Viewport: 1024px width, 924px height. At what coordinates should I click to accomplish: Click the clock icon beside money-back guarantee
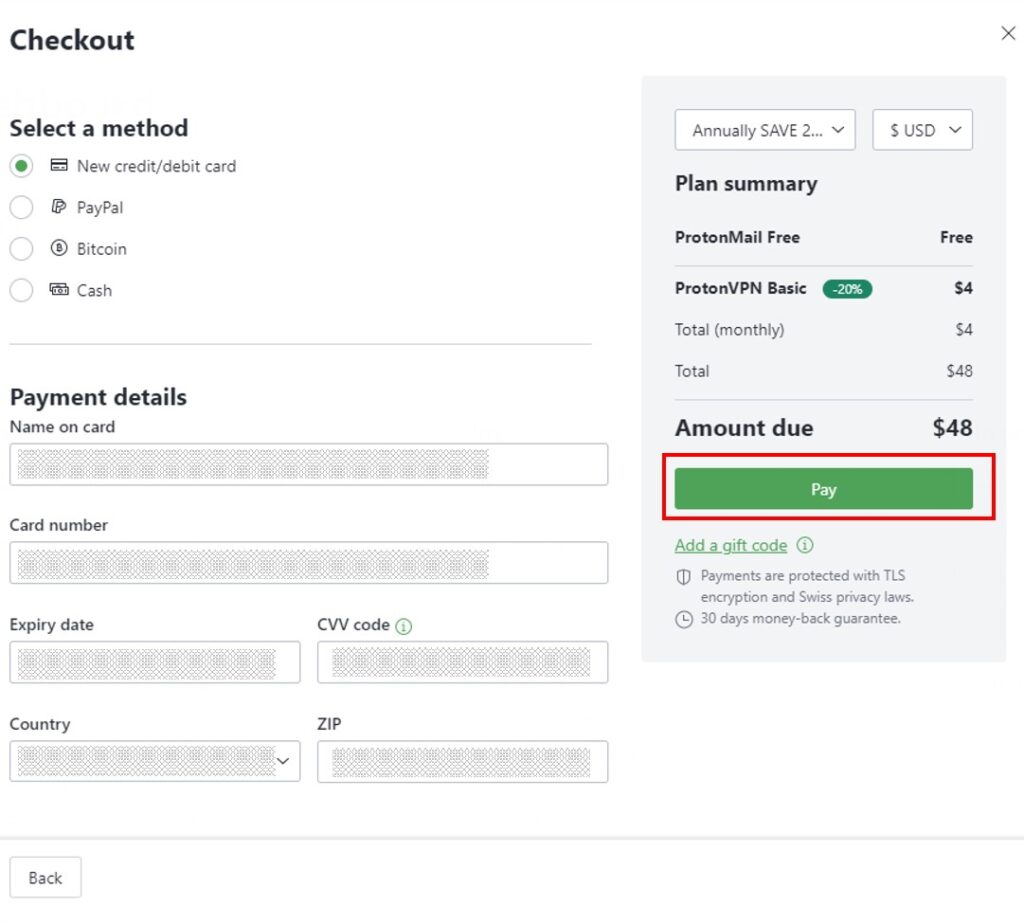684,619
